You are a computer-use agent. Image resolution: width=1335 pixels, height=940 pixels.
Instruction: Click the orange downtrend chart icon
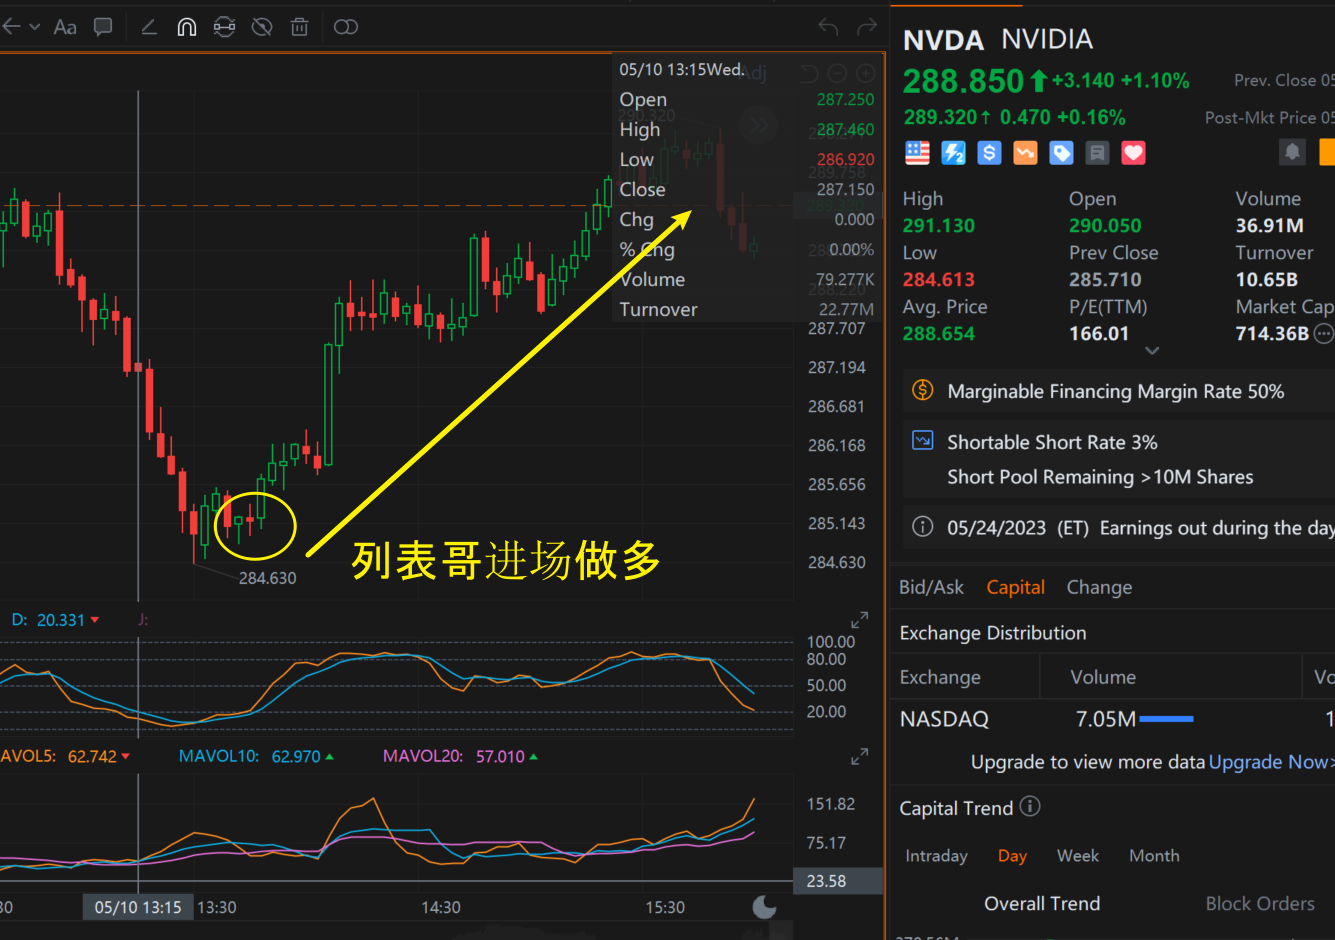[x=1025, y=153]
